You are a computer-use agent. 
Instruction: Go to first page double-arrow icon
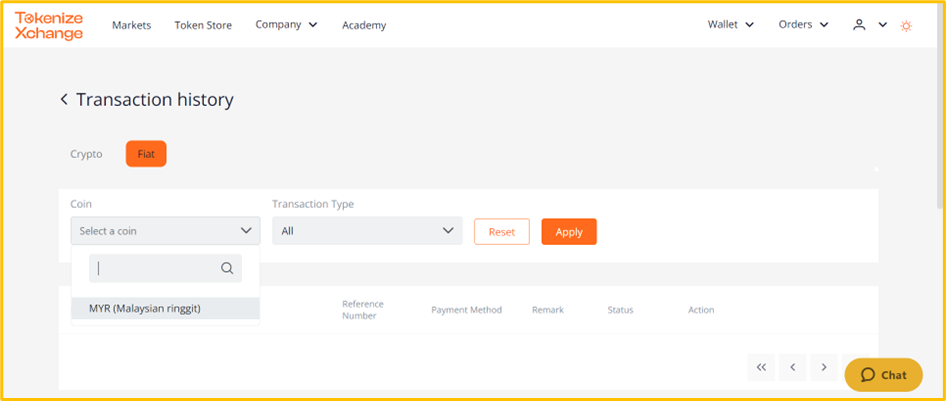point(761,367)
